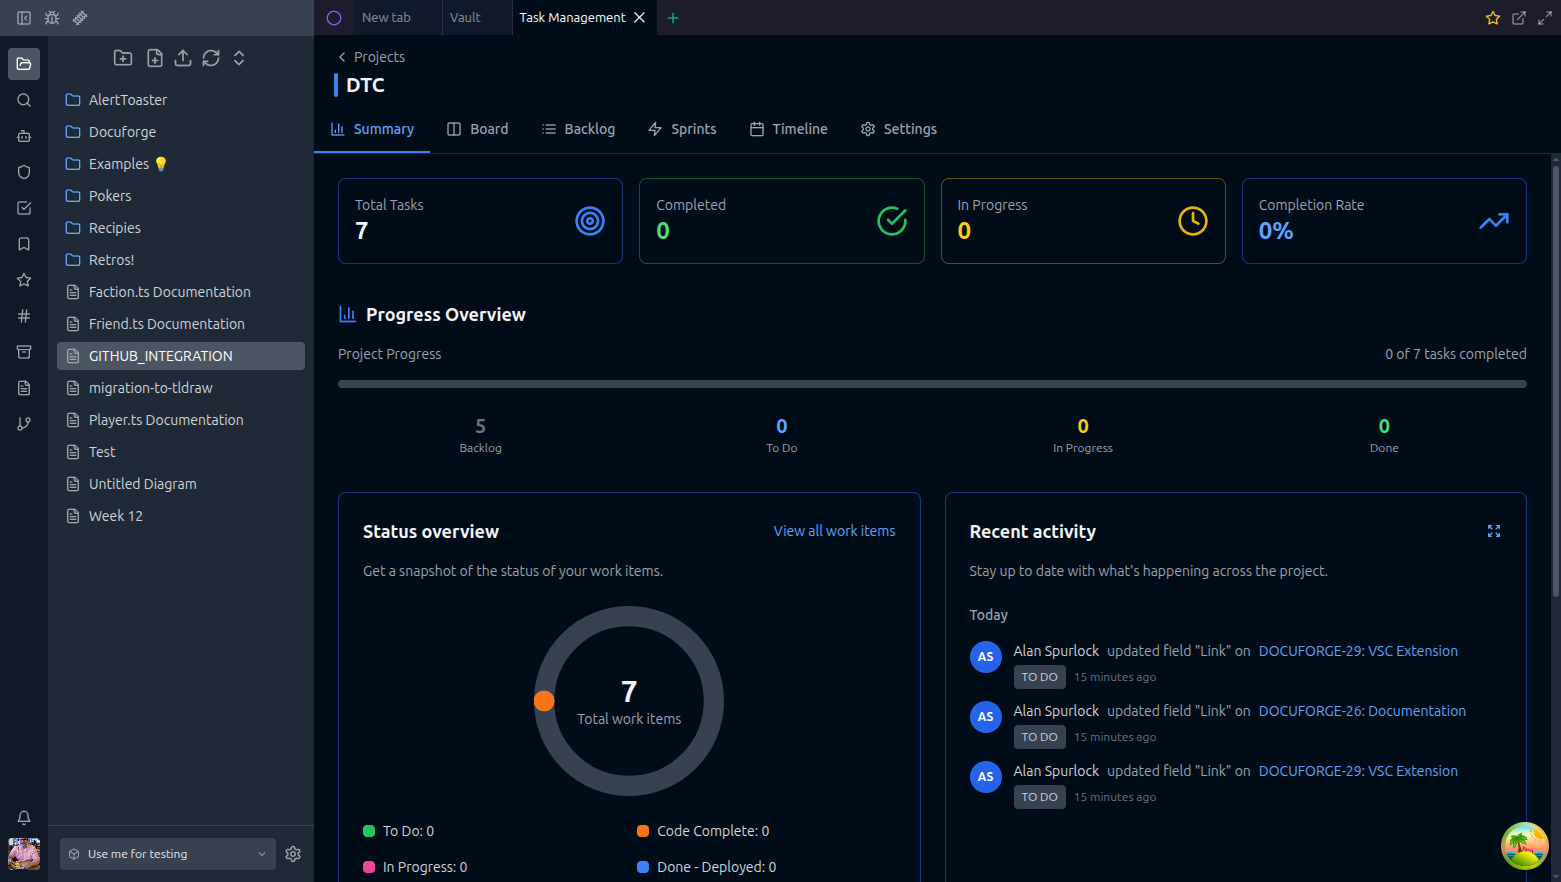Open DOCUFORGE-26: Documentation link
Screen dimensions: 1561x882
[1362, 711]
